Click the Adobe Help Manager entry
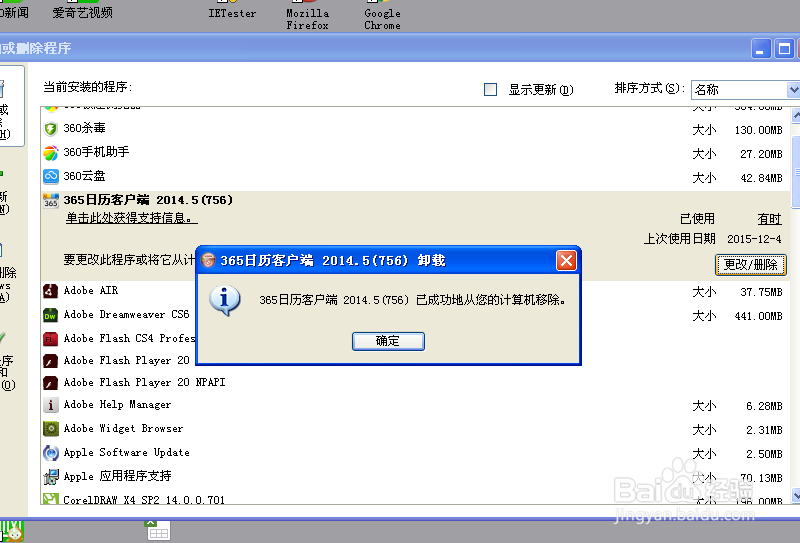800x543 pixels. coord(117,405)
